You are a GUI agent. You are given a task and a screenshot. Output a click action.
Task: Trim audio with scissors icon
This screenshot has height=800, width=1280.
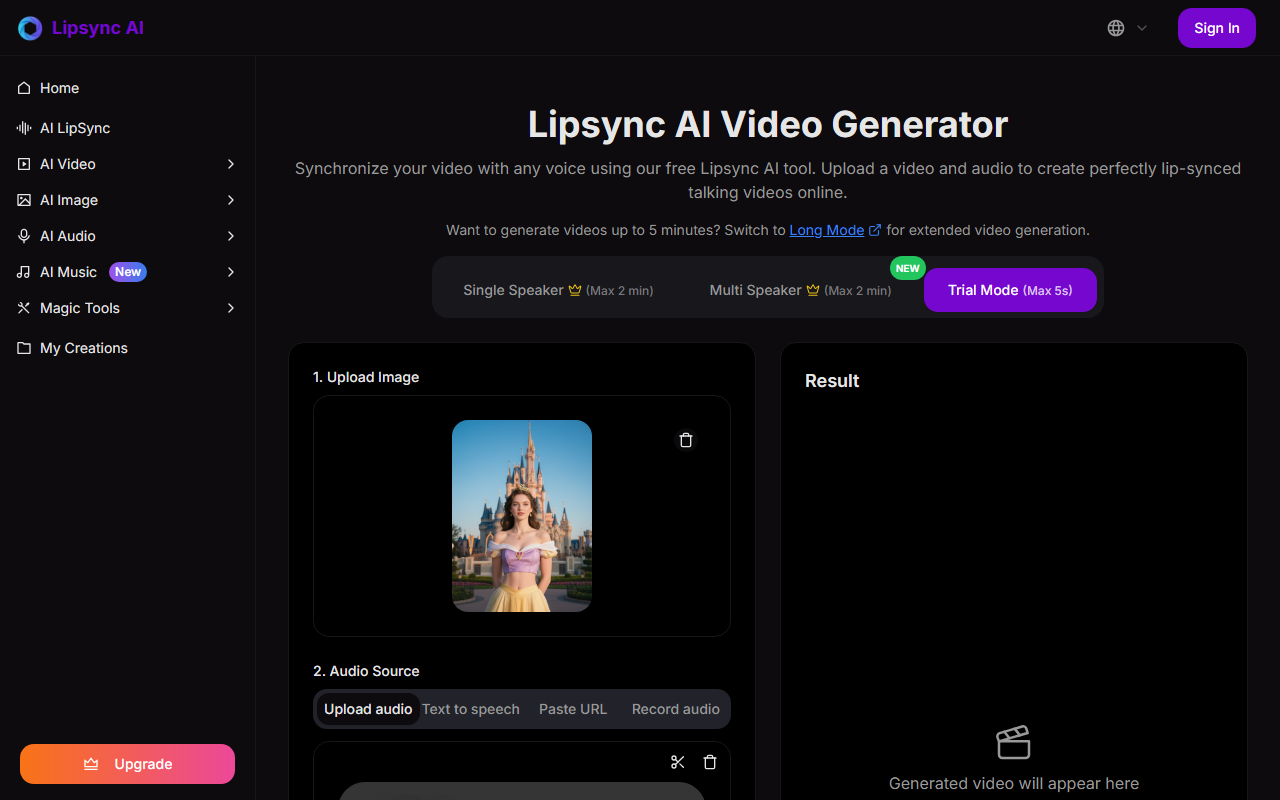[678, 762]
